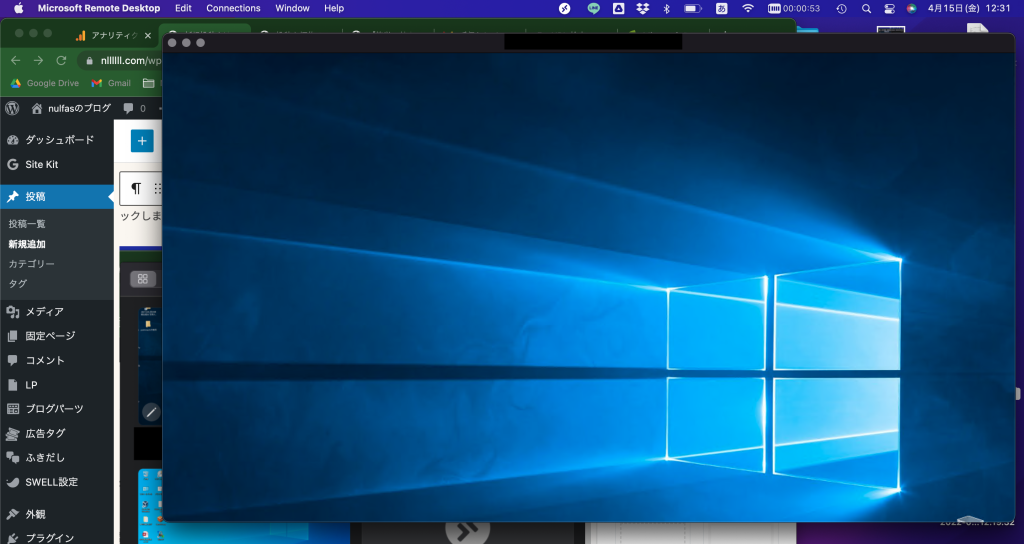This screenshot has height=544, width=1024.
Task: Open Microsoft Remote Desktop app menu
Action: [99, 8]
